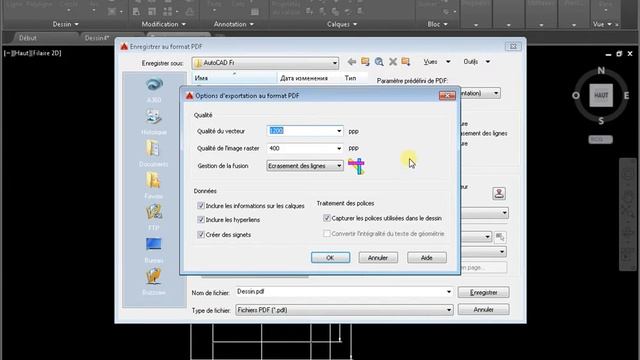
Task: Click the delete X icon in save dialog
Action: (x=393, y=62)
